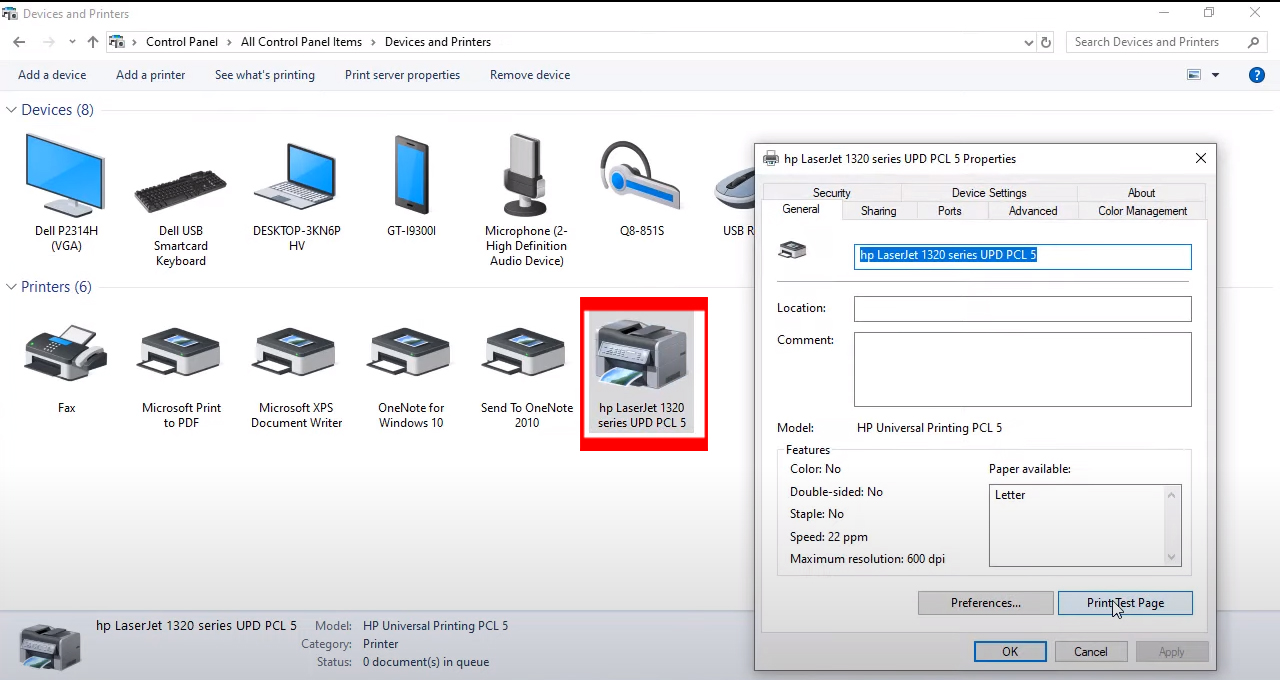Click paper list scrollbar up arrow
This screenshot has width=1280, height=680.
(x=1172, y=494)
